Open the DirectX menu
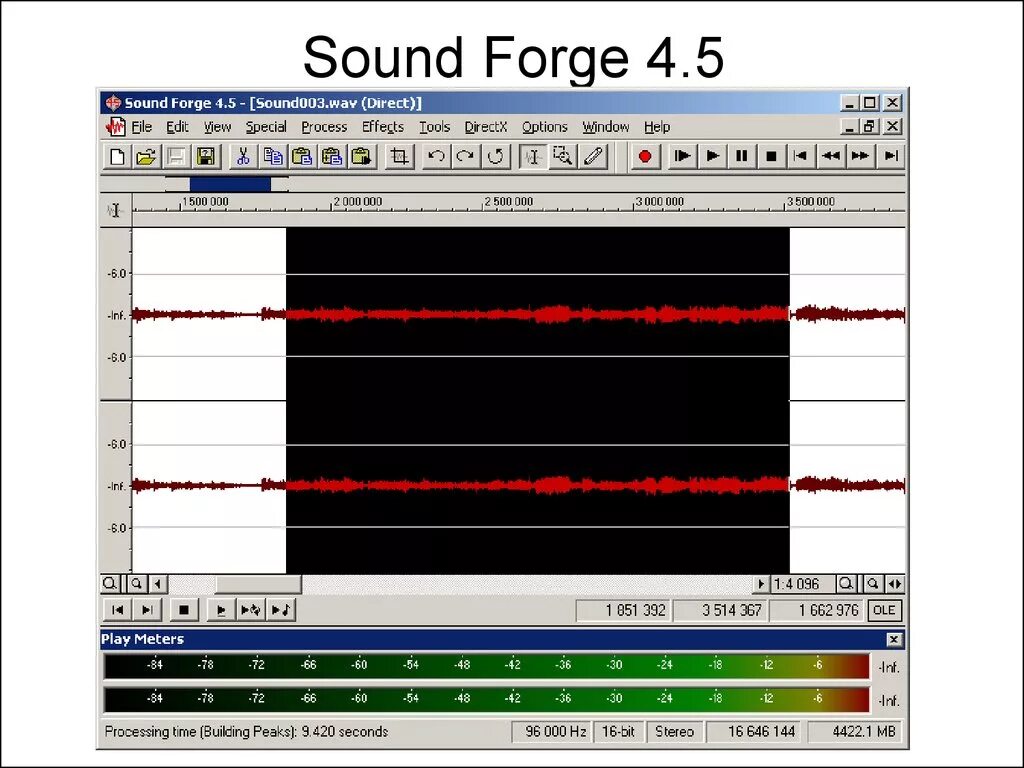This screenshot has width=1024, height=768. (486, 127)
